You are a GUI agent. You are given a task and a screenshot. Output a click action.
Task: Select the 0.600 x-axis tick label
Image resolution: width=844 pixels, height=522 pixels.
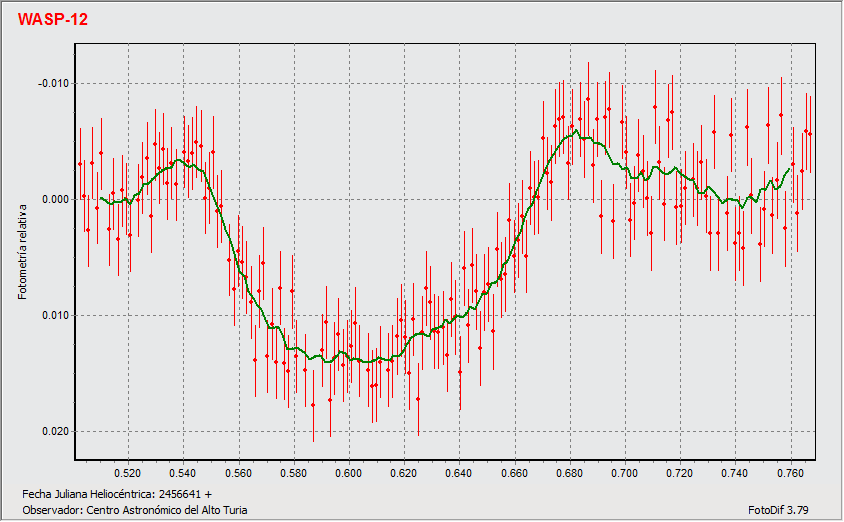[x=348, y=472]
